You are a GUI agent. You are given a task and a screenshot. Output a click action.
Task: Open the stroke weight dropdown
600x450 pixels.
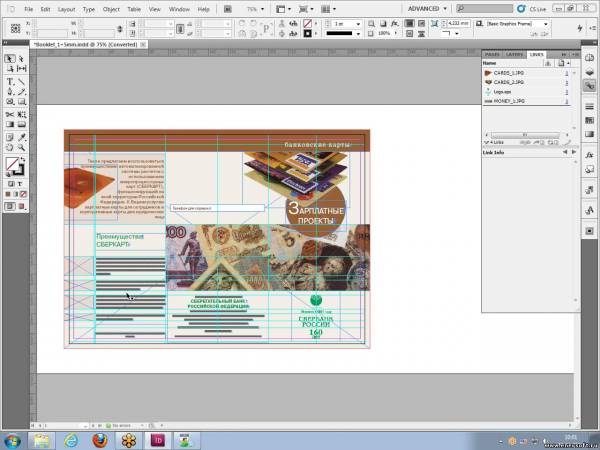[x=358, y=24]
